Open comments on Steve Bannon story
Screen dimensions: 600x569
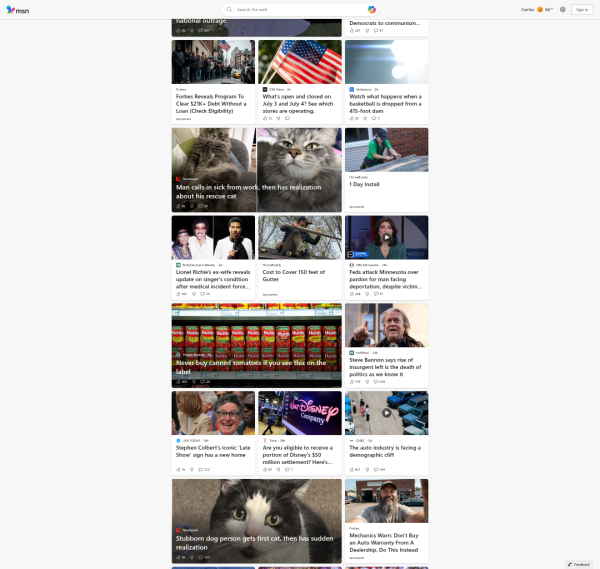379,382
